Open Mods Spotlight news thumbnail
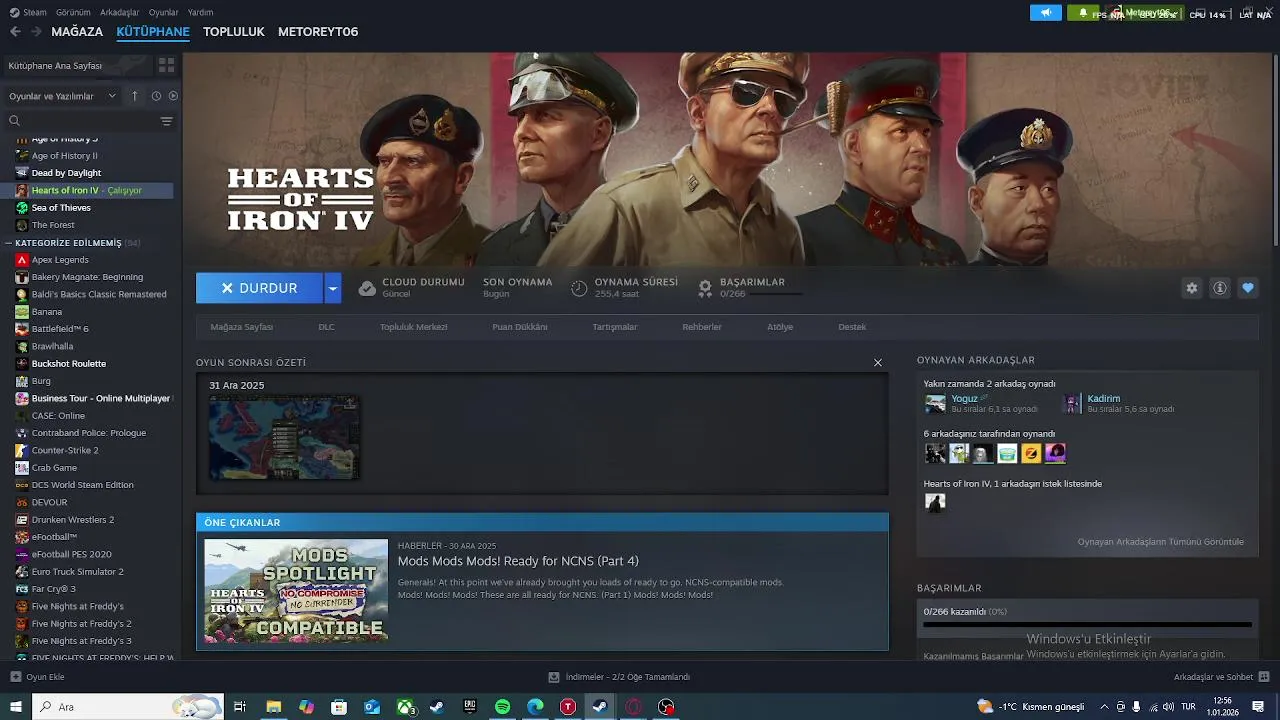Image resolution: width=1280 pixels, height=720 pixels. [296, 591]
